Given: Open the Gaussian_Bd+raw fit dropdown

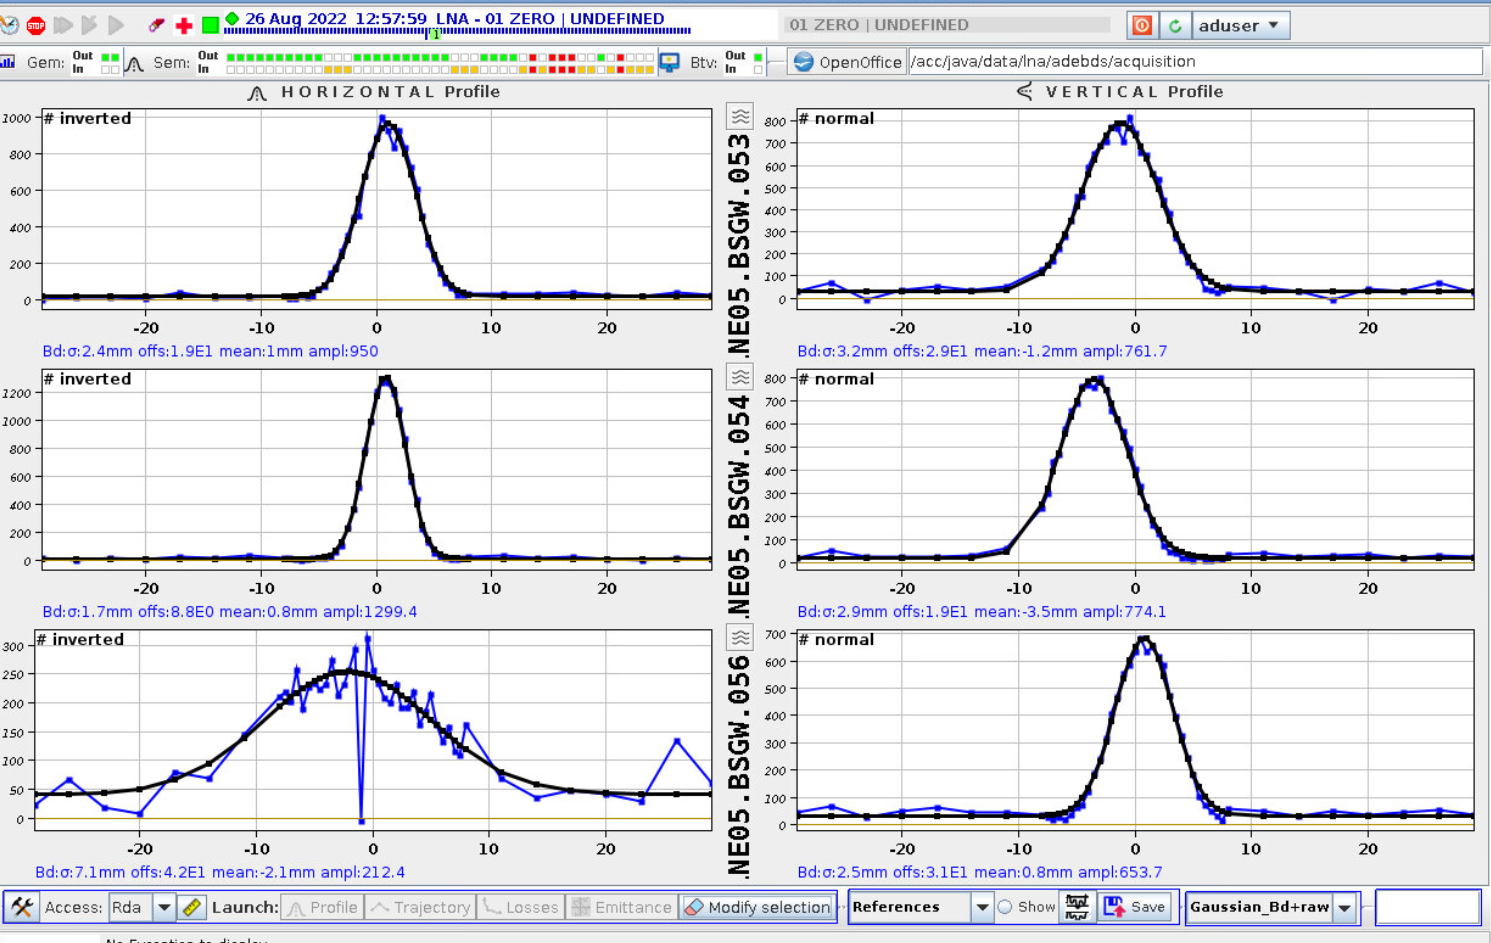Looking at the screenshot, I should click(x=1345, y=907).
